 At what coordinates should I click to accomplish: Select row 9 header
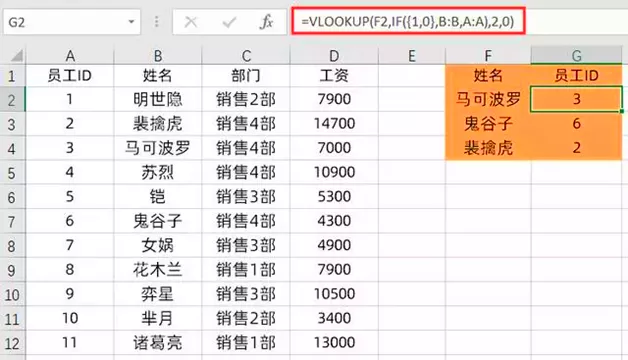[12, 270]
